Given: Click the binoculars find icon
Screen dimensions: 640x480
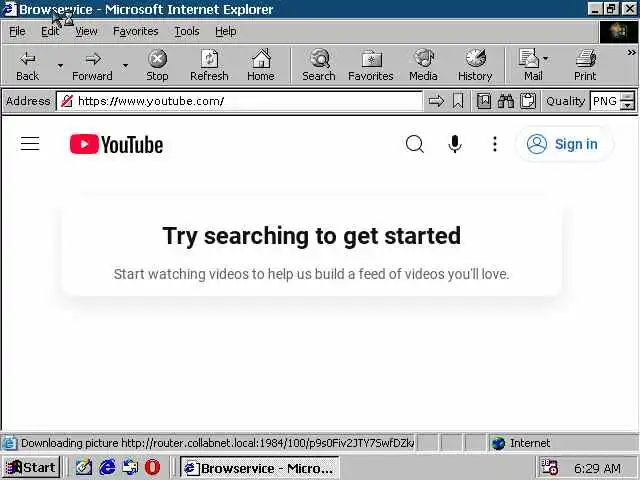Looking at the screenshot, I should [x=506, y=101].
